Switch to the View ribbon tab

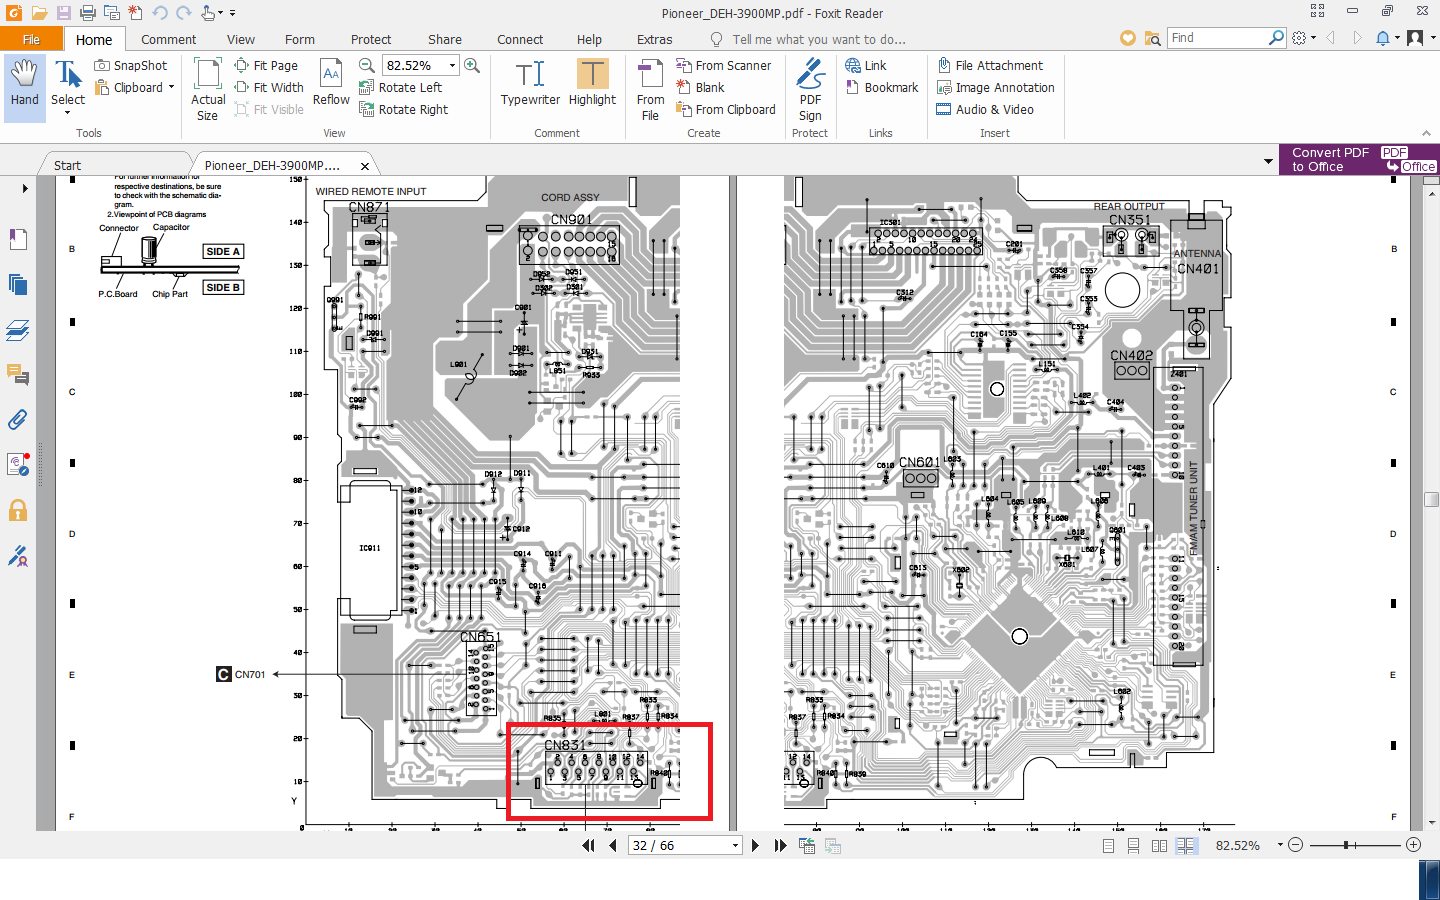pyautogui.click(x=240, y=39)
